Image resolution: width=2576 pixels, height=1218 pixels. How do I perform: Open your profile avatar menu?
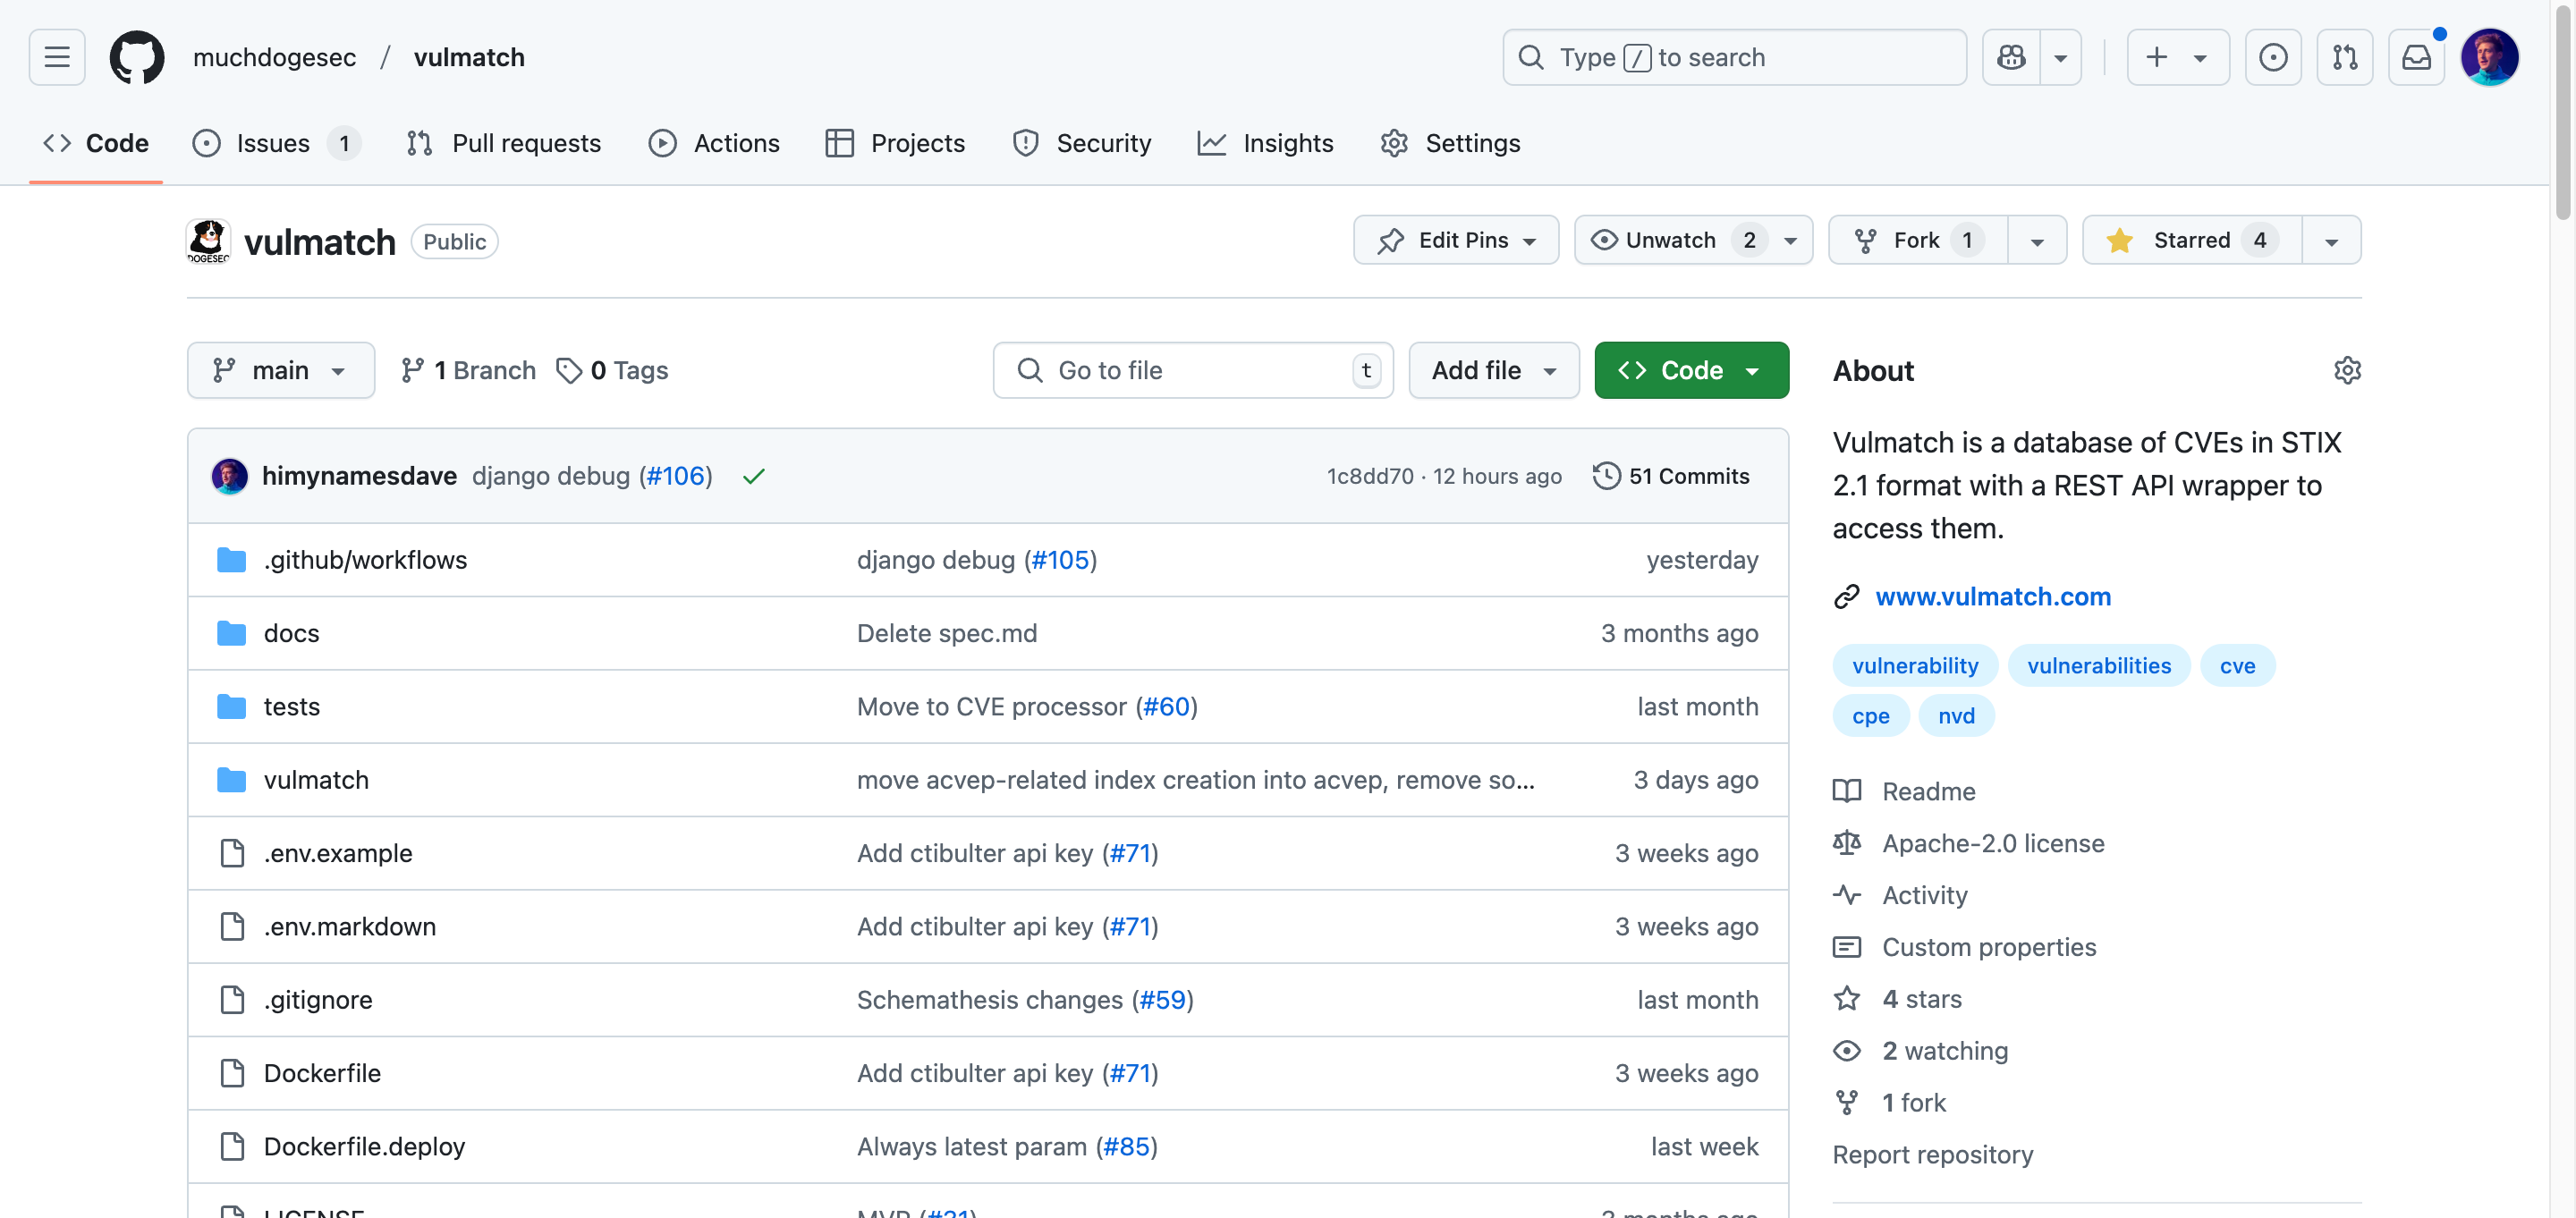tap(2490, 57)
